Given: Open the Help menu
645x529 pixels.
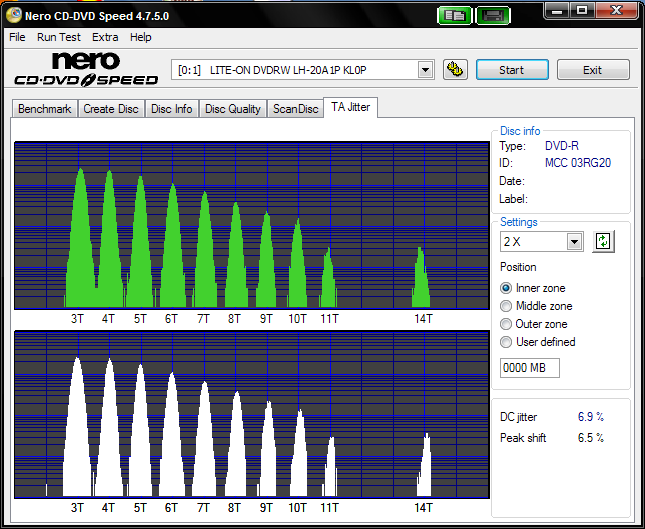Looking at the screenshot, I should pos(141,37).
